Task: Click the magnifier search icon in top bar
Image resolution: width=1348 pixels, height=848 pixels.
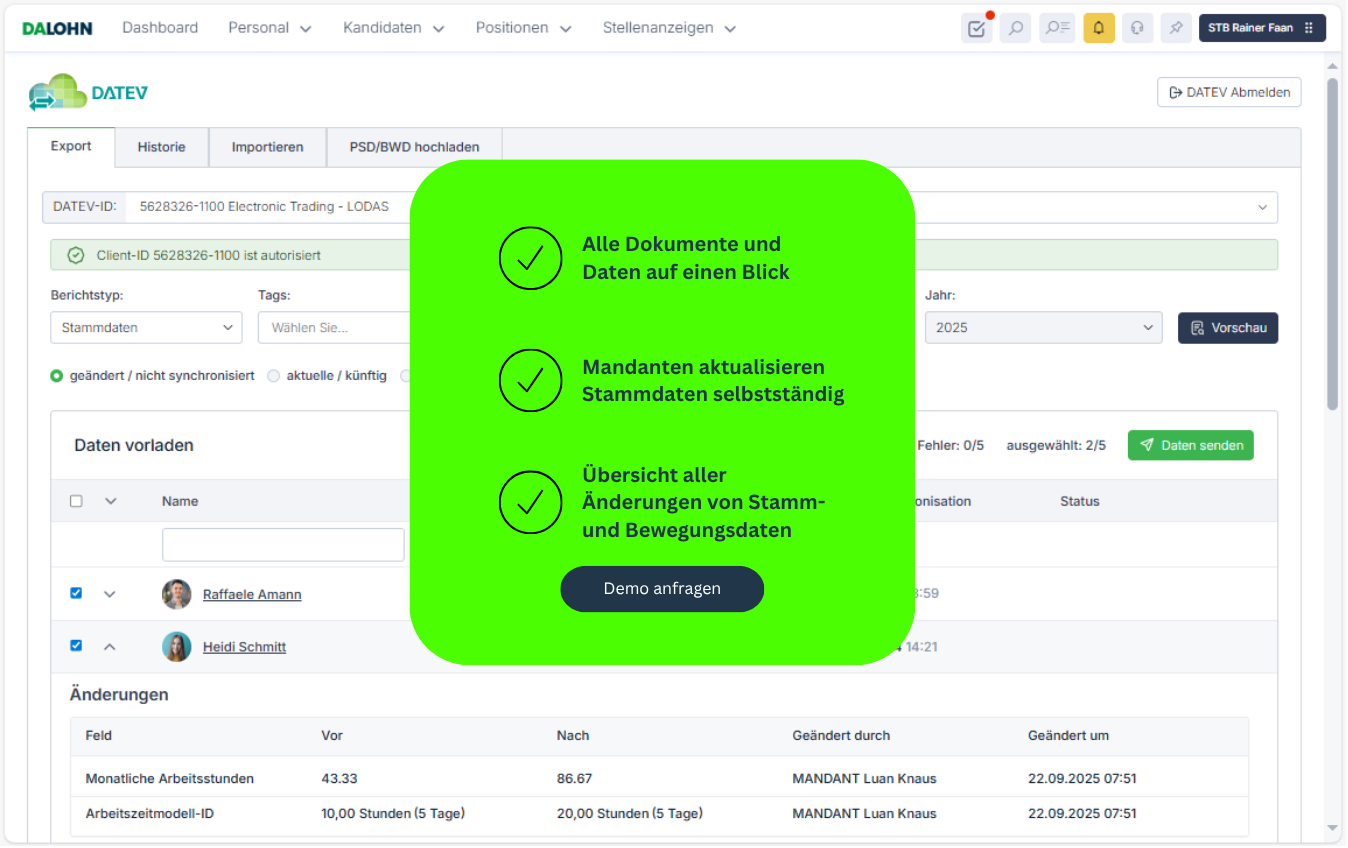Action: point(1015,28)
